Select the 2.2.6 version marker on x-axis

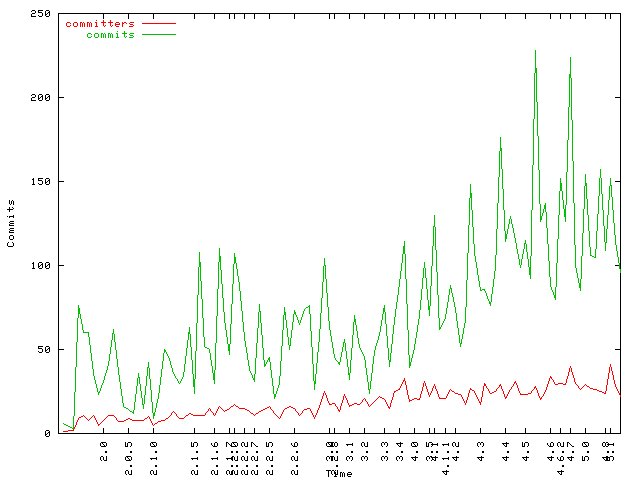pos(294,453)
